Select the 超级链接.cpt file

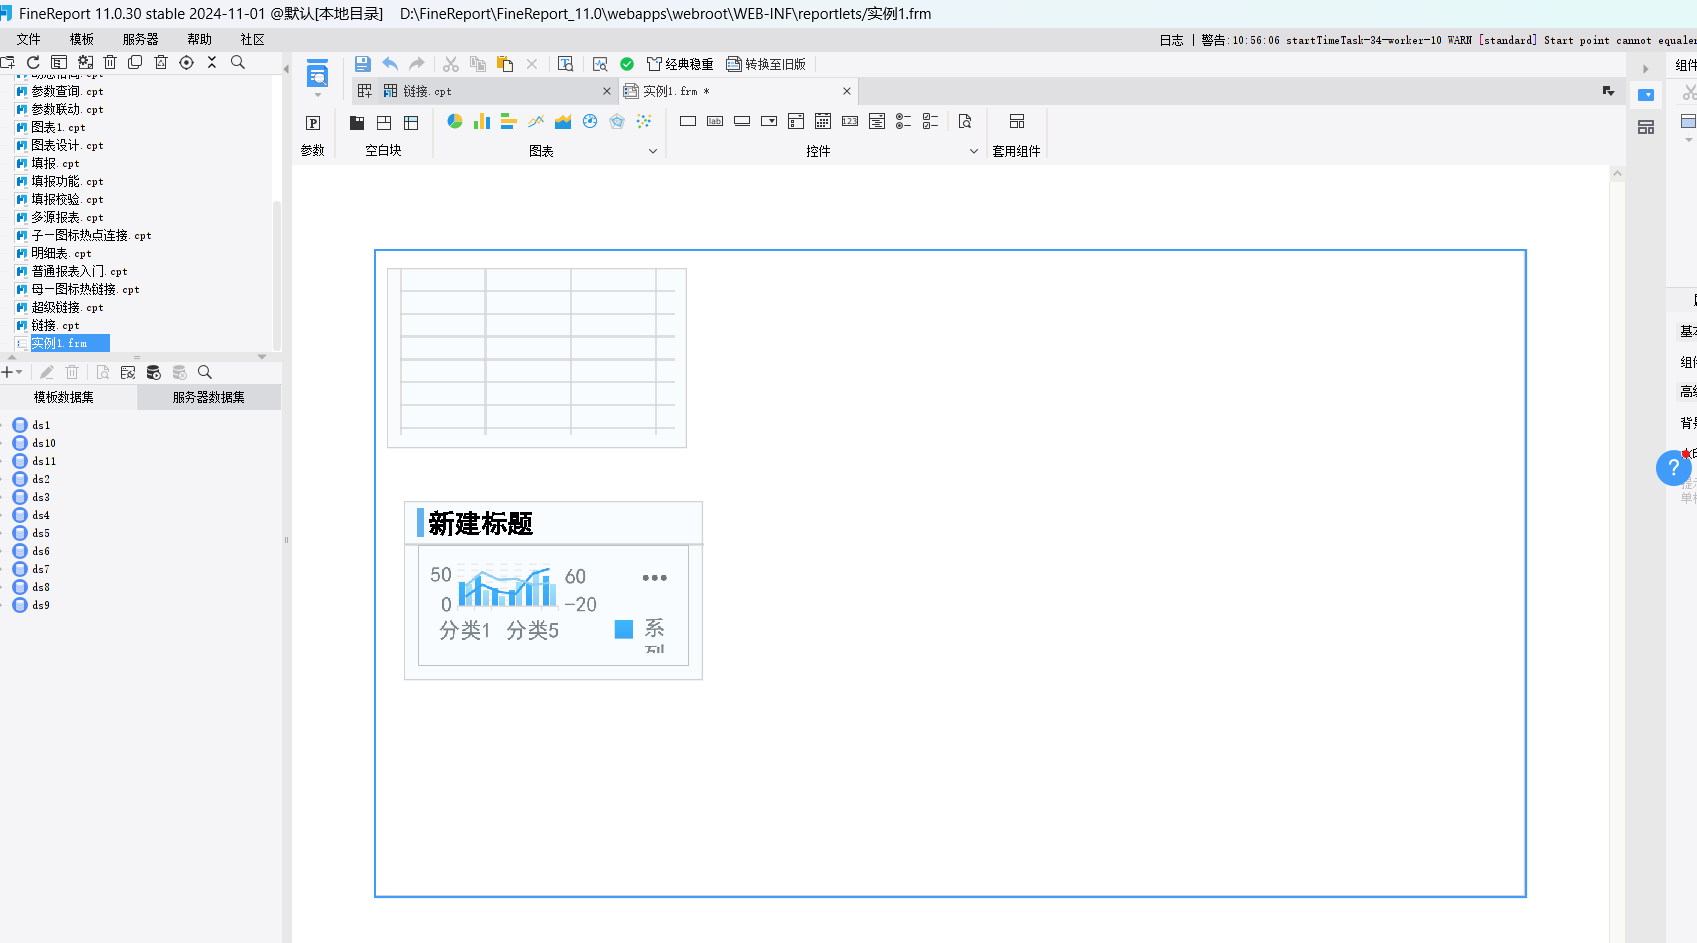click(67, 307)
